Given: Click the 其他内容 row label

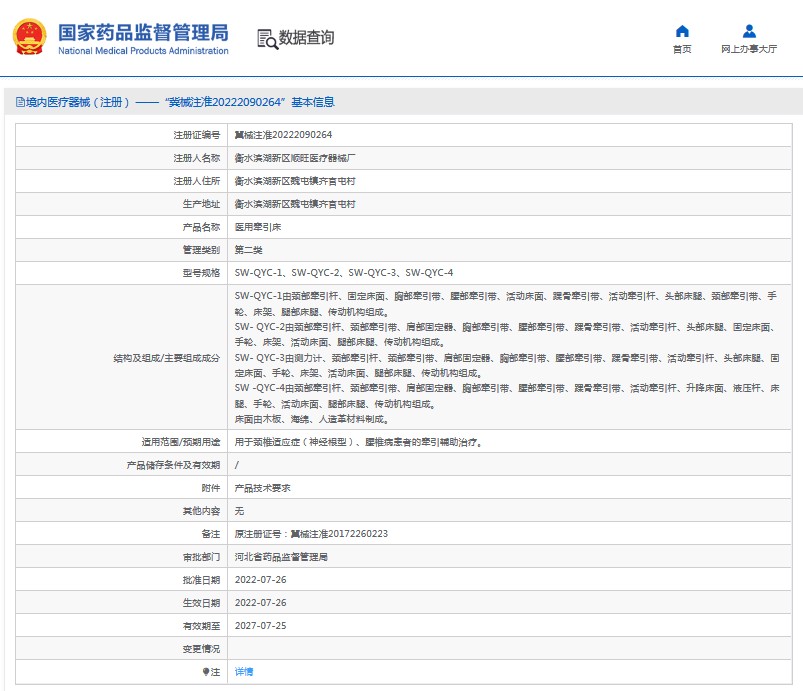Looking at the screenshot, I should click(x=201, y=511).
